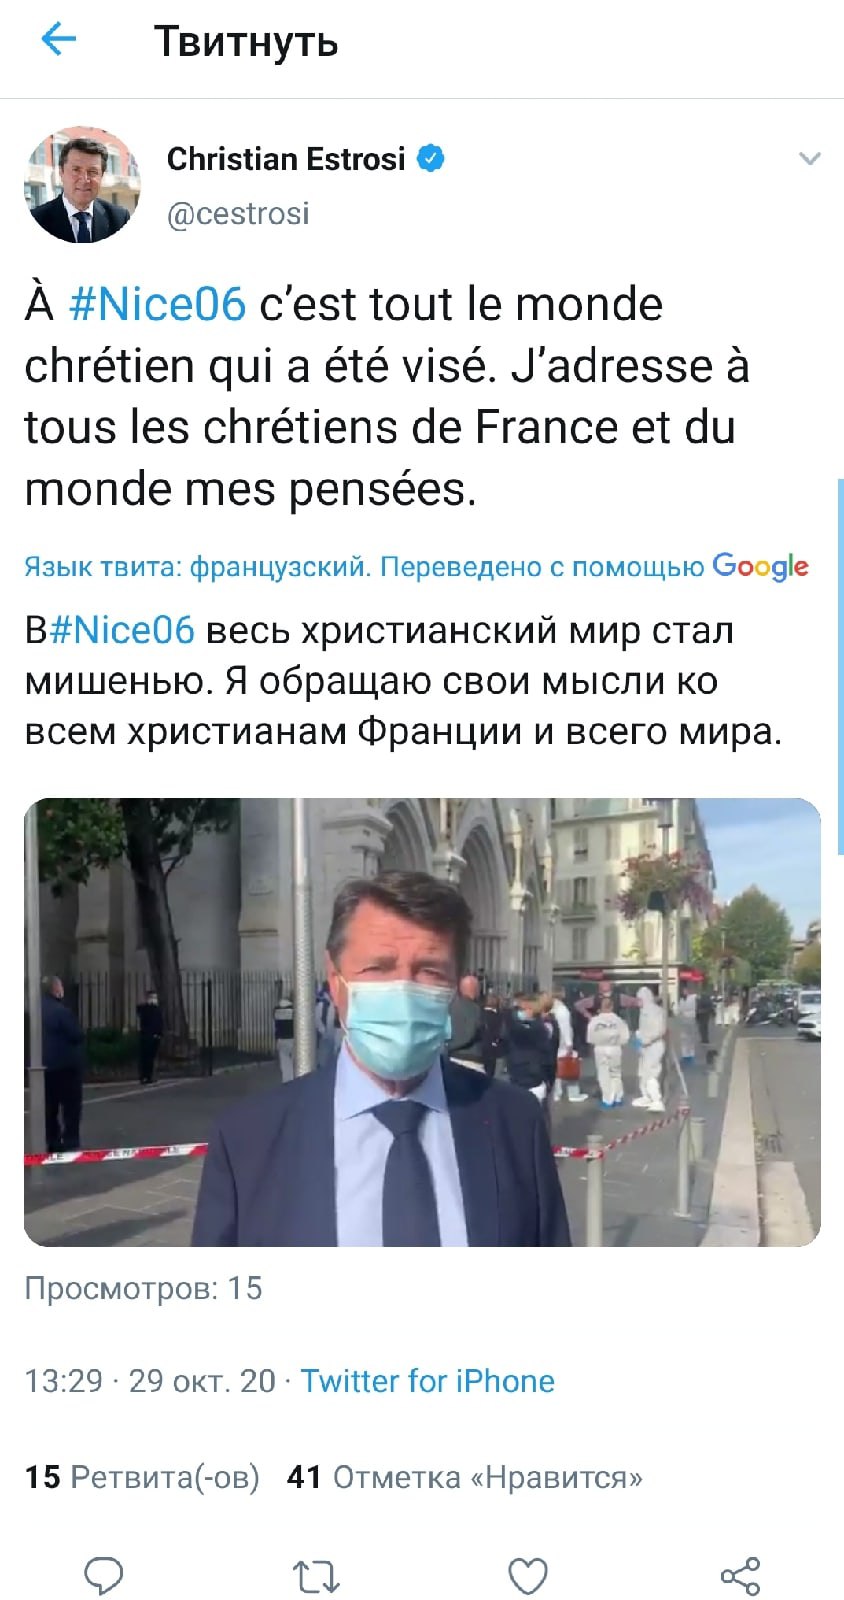Viewport: 844px width, 1600px height.
Task: Tap the Google logo
Action: 760,567
